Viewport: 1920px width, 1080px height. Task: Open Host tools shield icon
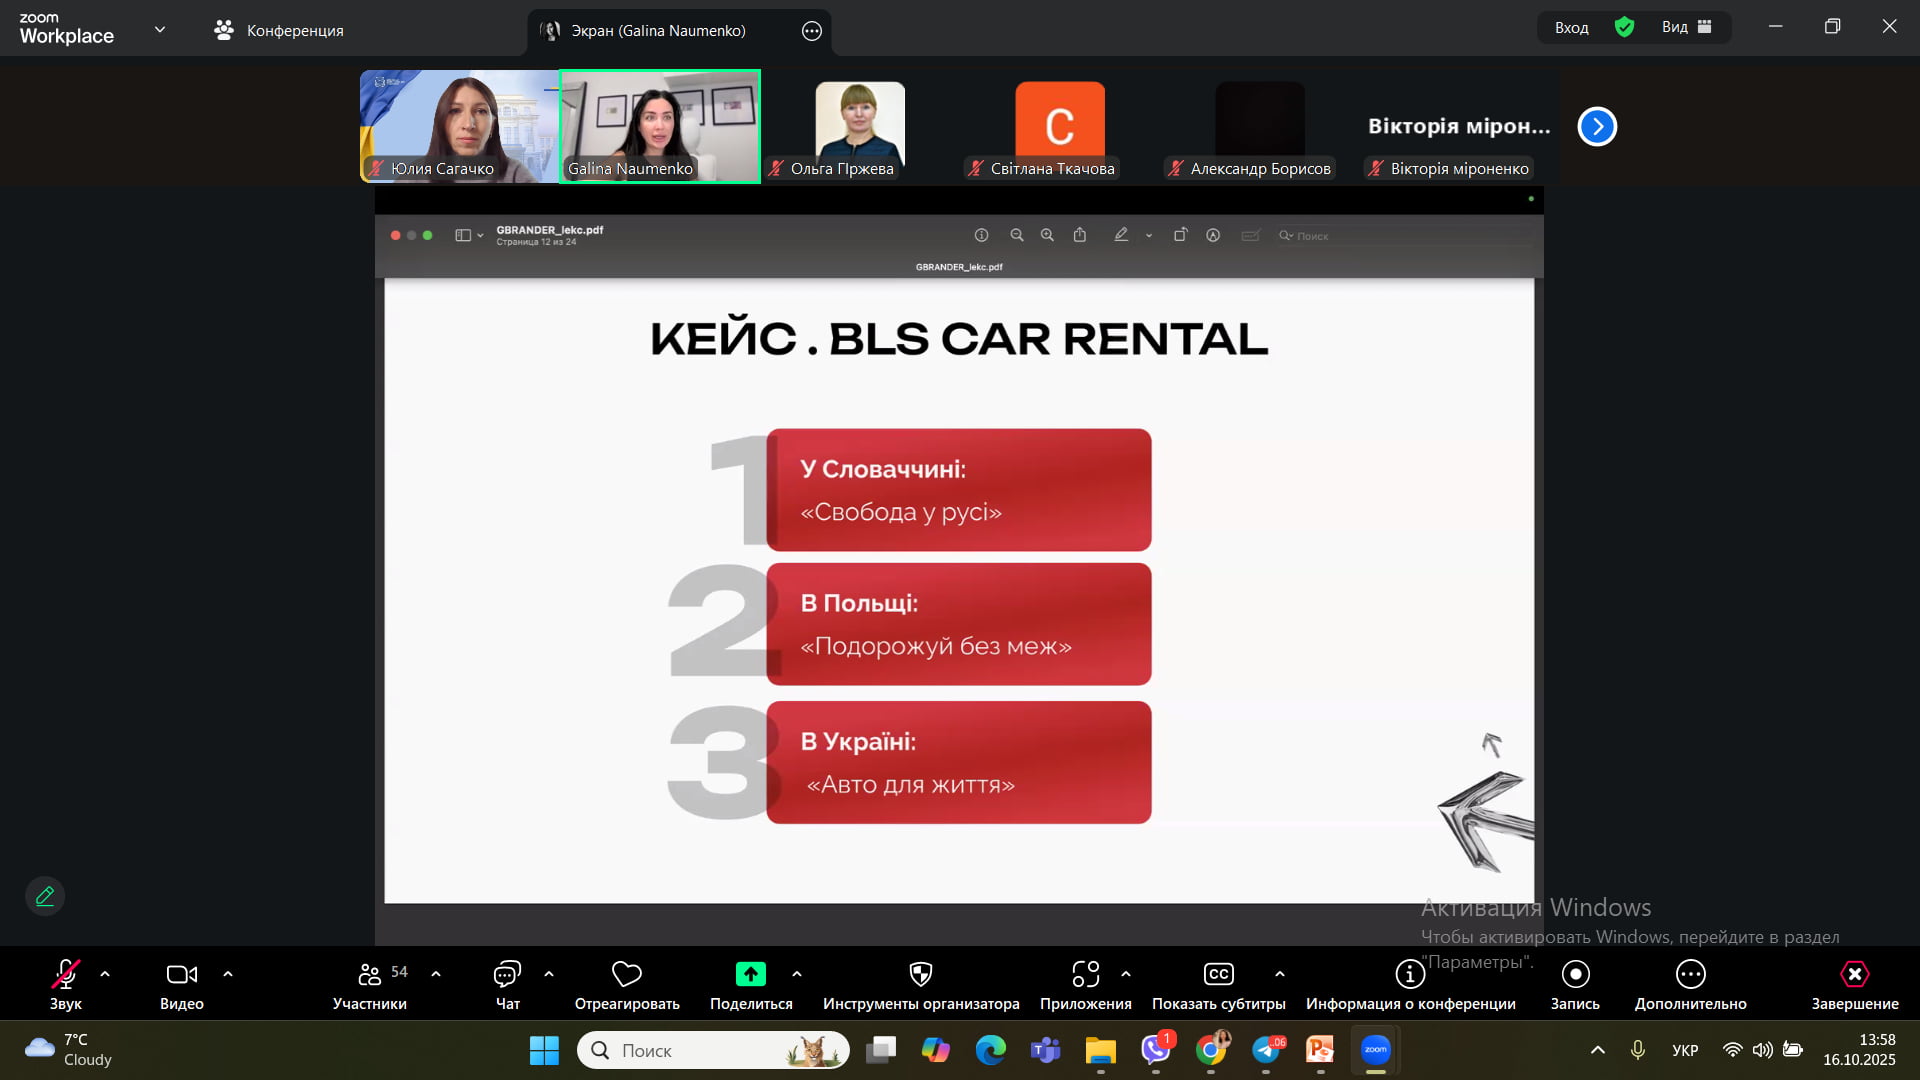[x=920, y=974]
